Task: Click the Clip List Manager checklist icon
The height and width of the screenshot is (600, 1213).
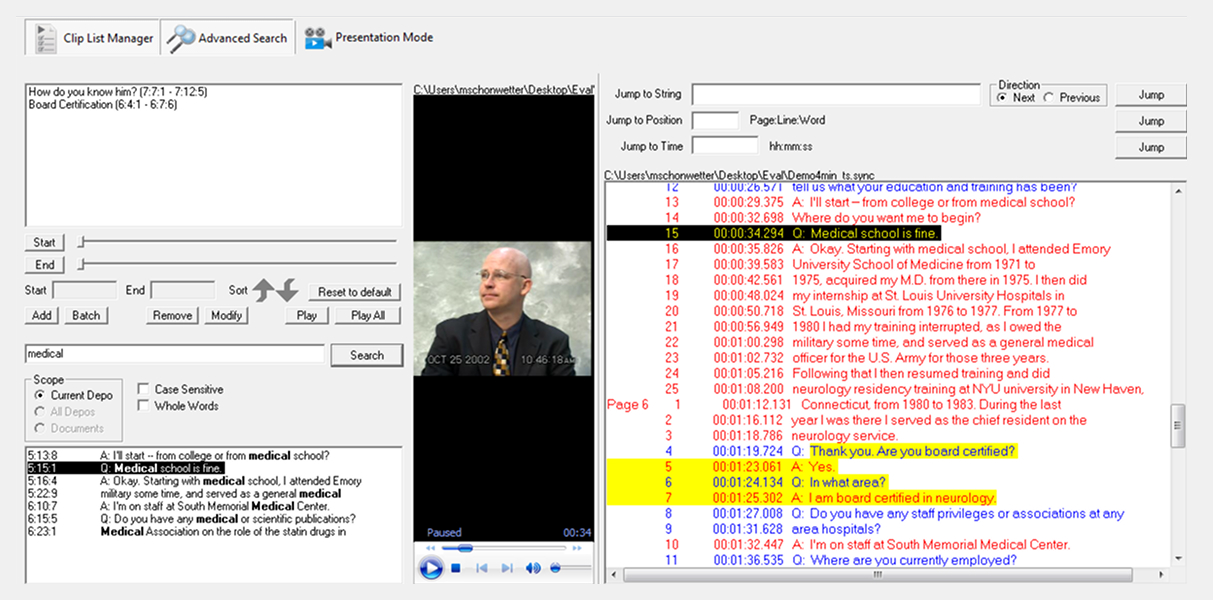Action: [45, 38]
